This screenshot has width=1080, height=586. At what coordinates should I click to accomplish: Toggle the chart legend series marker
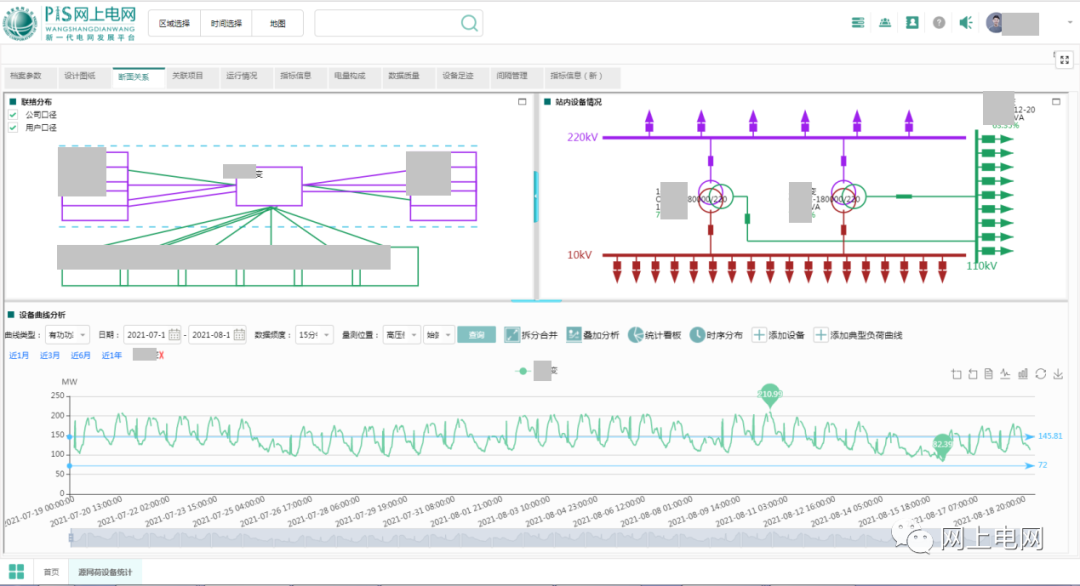pos(523,371)
